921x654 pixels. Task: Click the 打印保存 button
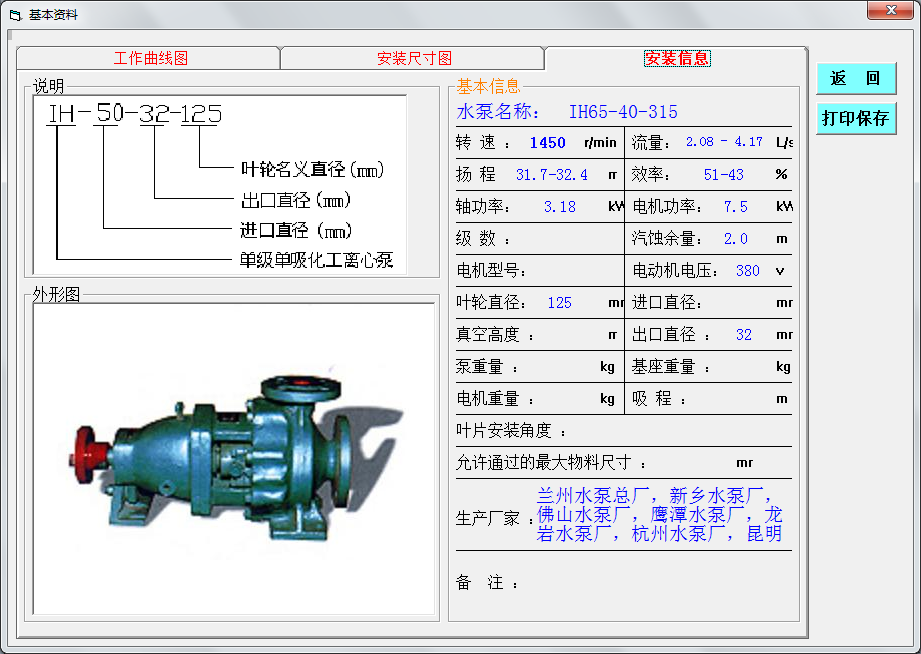pyautogui.click(x=856, y=118)
